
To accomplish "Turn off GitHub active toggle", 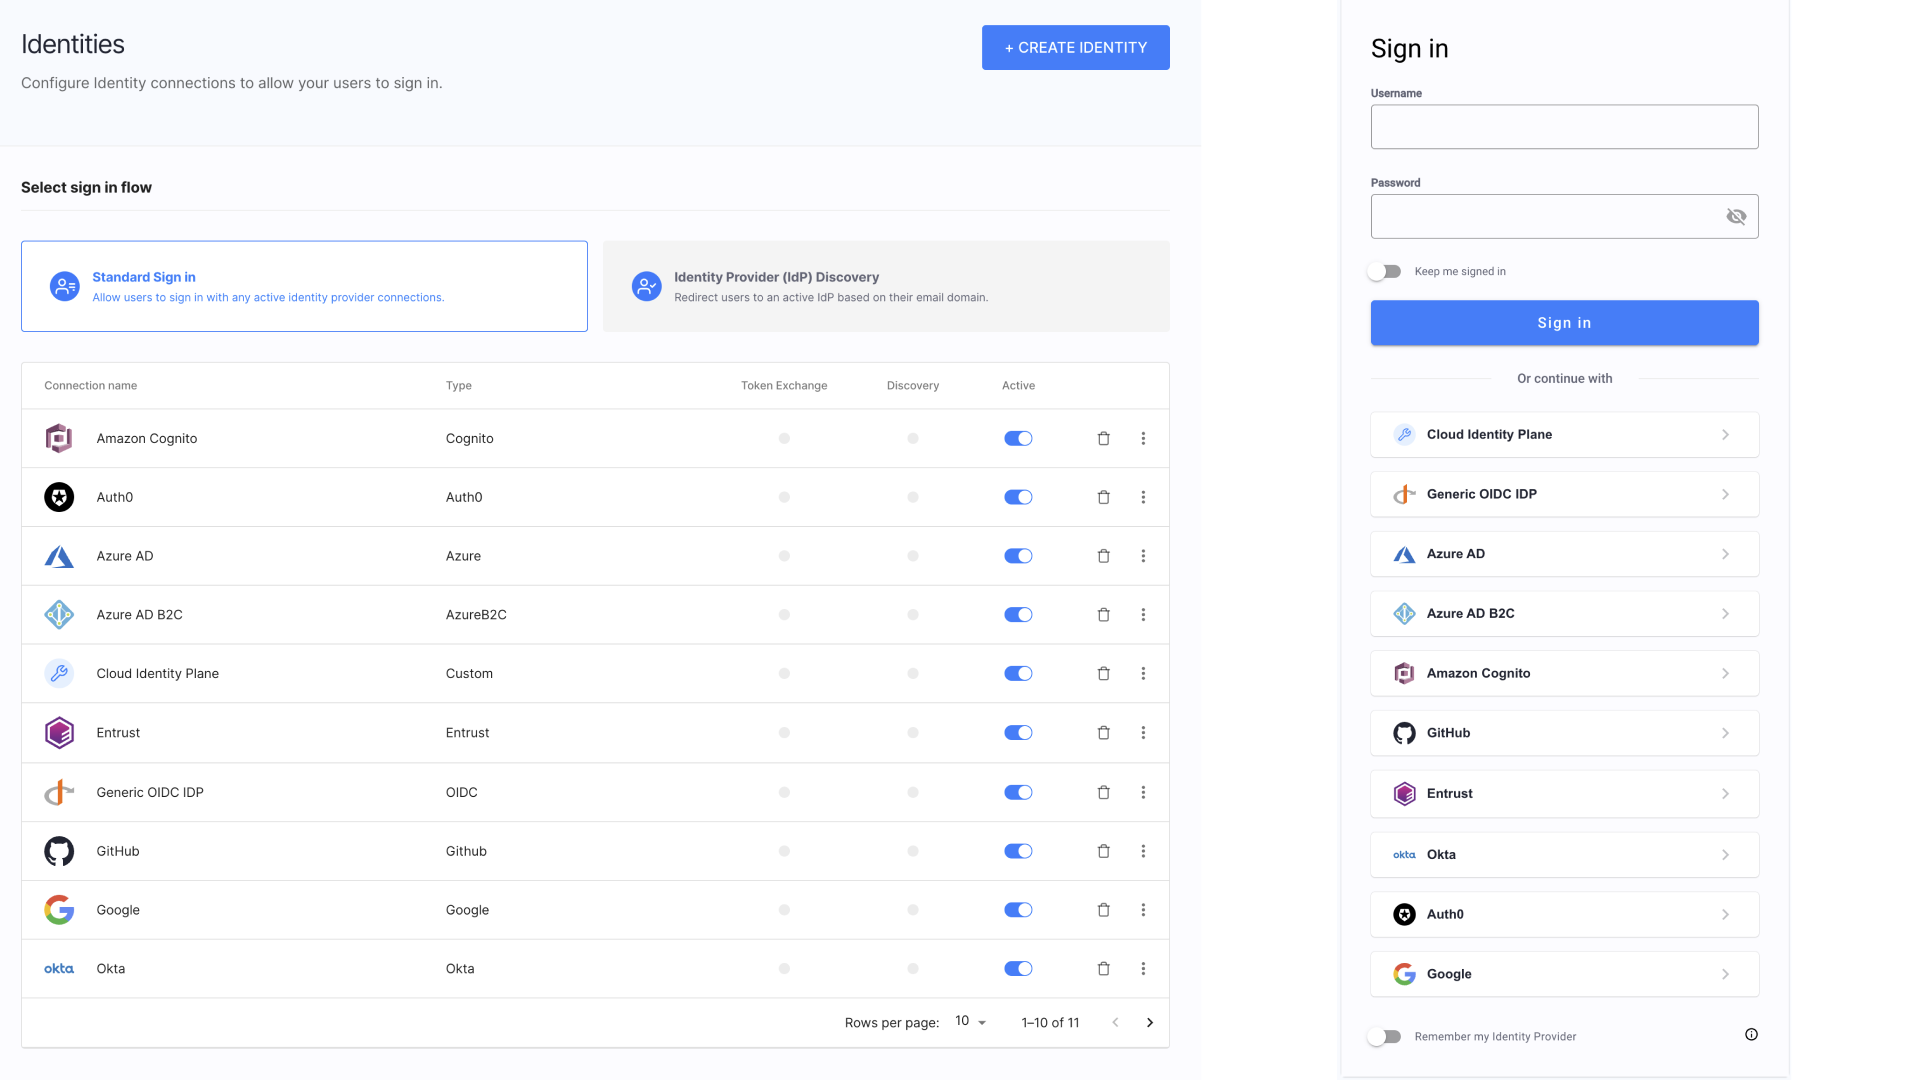I will 1018,851.
